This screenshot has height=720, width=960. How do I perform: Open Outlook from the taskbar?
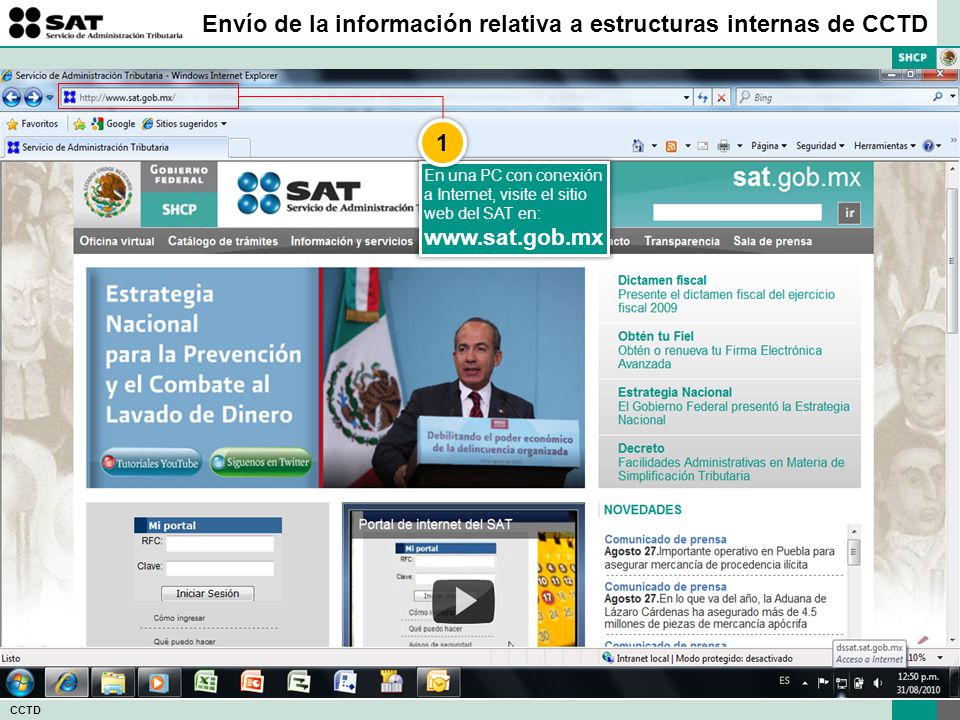click(438, 681)
